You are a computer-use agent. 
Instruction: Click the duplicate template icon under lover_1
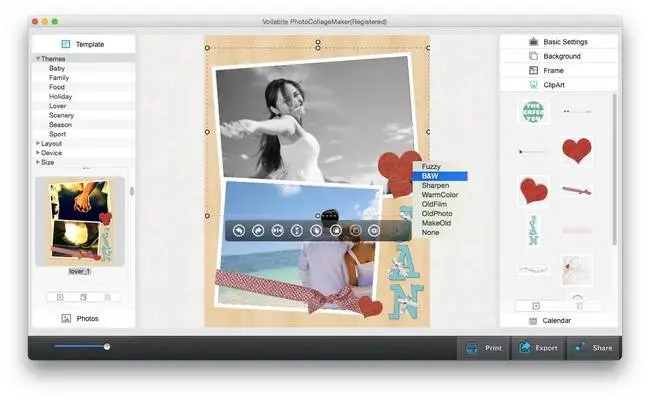pos(83,297)
